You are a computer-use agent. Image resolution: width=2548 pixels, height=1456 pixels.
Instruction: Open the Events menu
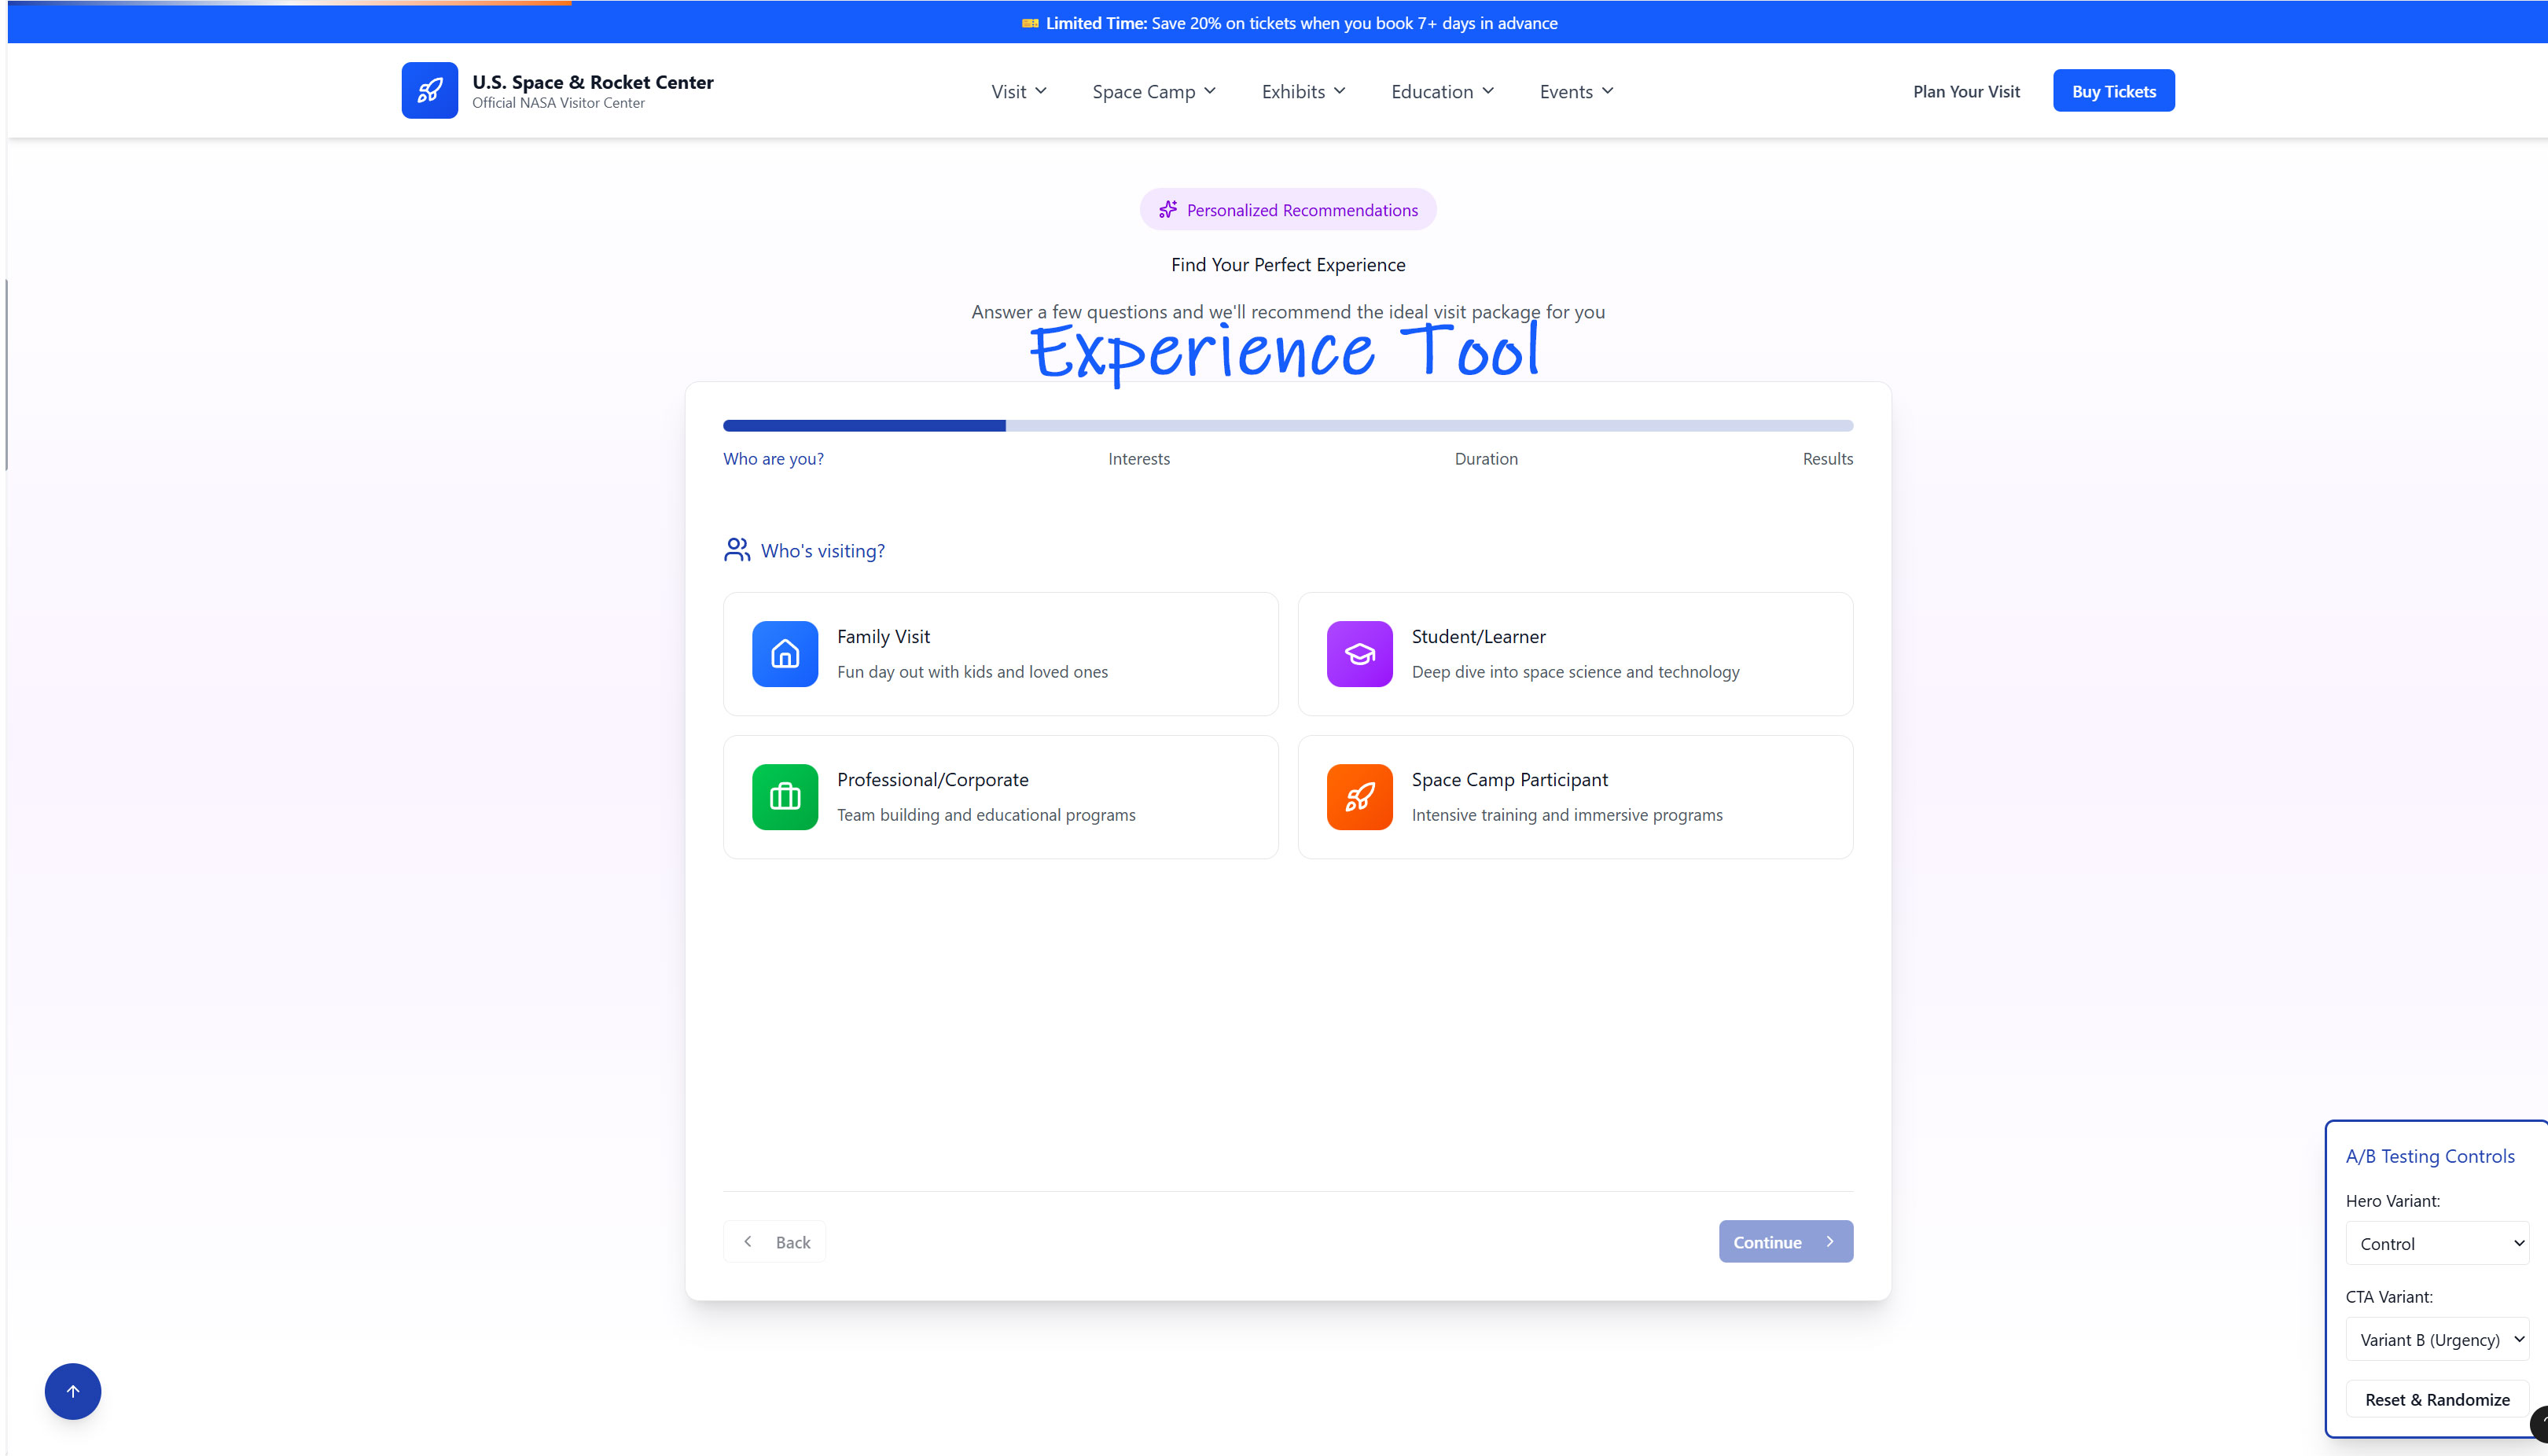(x=1576, y=92)
